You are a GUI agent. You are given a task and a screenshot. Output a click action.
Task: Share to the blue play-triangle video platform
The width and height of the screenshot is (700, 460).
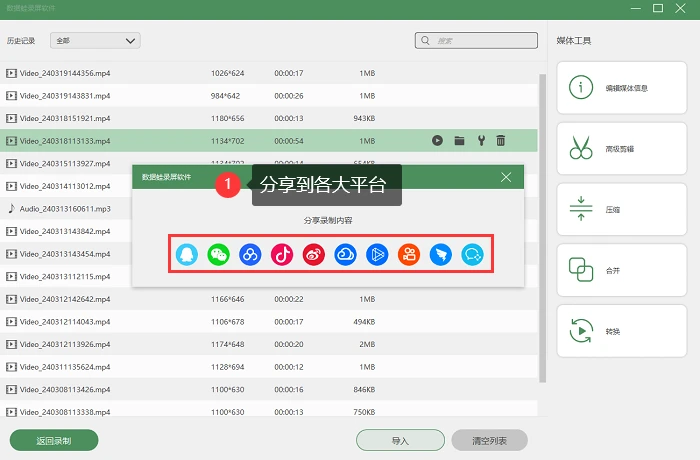pos(377,255)
